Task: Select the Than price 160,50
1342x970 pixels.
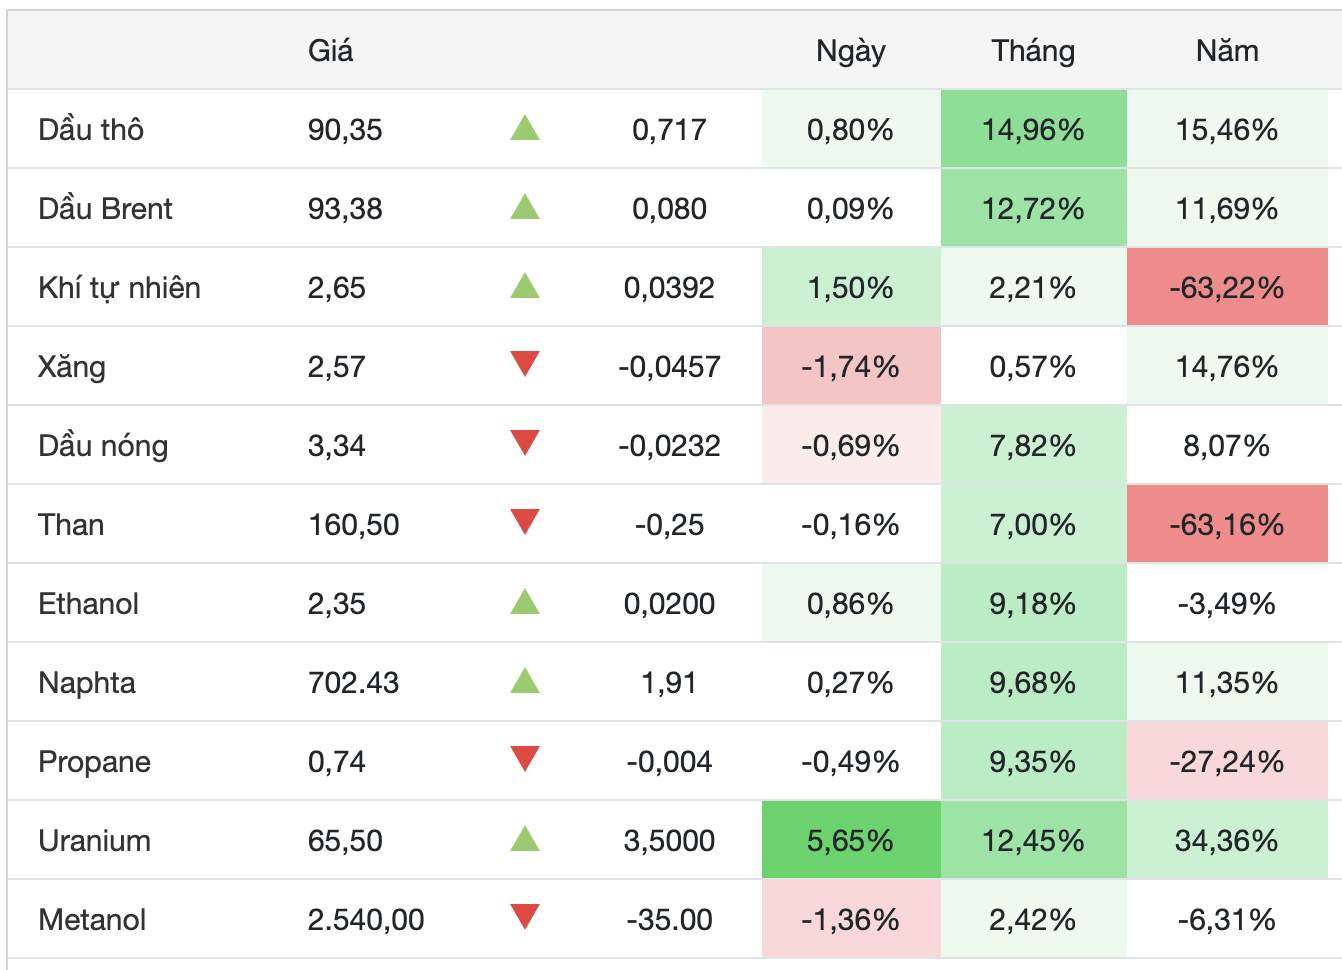Action: [353, 525]
